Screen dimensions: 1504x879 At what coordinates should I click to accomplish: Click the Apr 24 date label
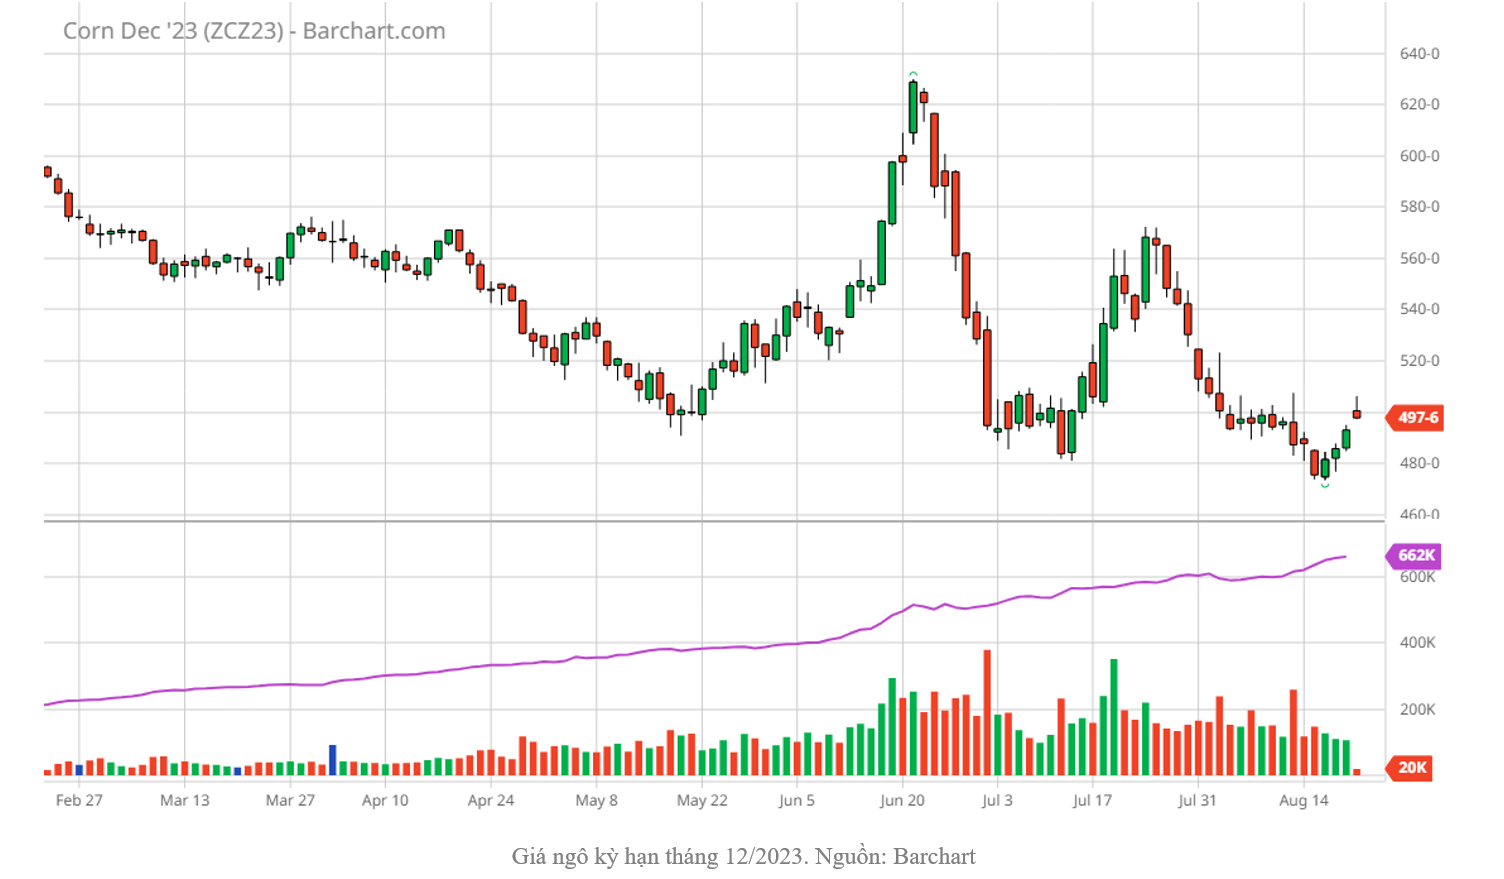coord(491,800)
